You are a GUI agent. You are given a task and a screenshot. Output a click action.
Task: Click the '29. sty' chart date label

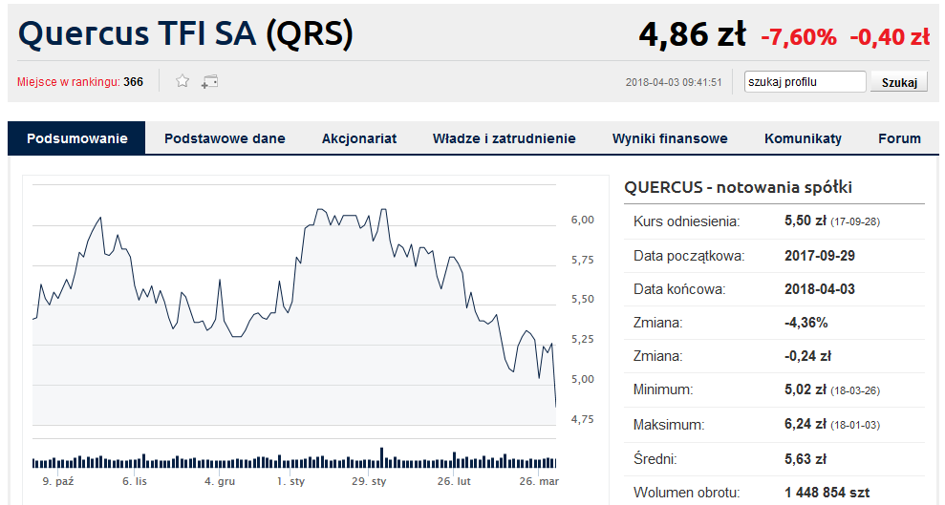pos(369,481)
